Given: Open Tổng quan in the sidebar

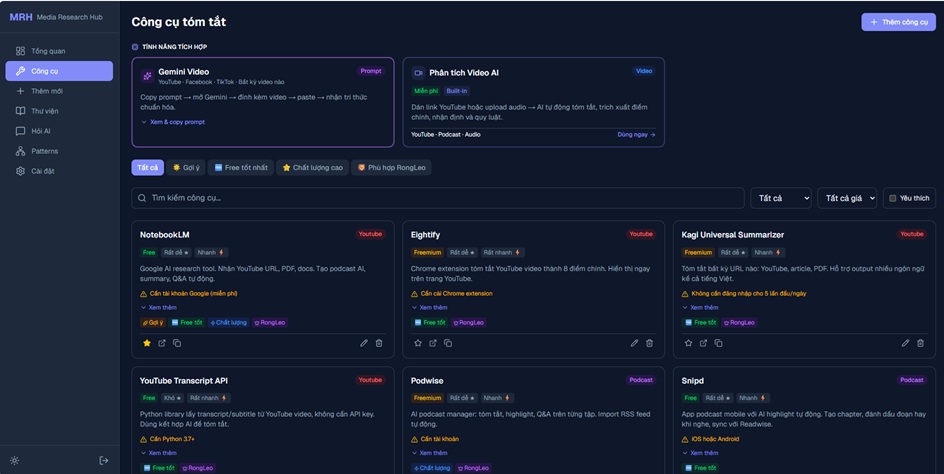Looking at the screenshot, I should pos(59,51).
